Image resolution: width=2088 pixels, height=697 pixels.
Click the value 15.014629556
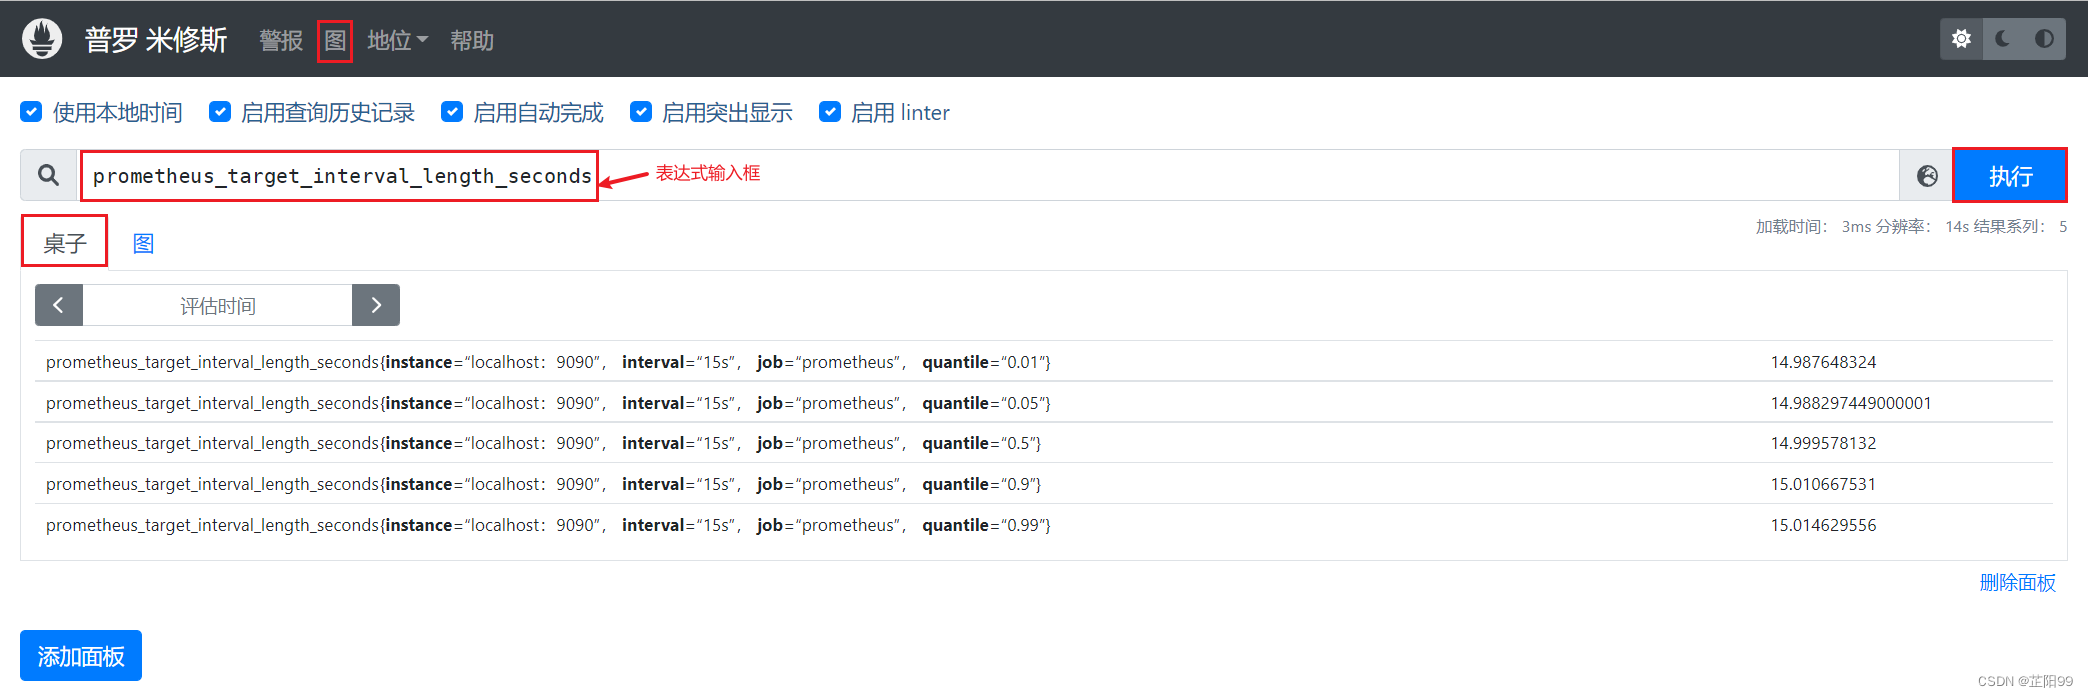[x=1823, y=525]
